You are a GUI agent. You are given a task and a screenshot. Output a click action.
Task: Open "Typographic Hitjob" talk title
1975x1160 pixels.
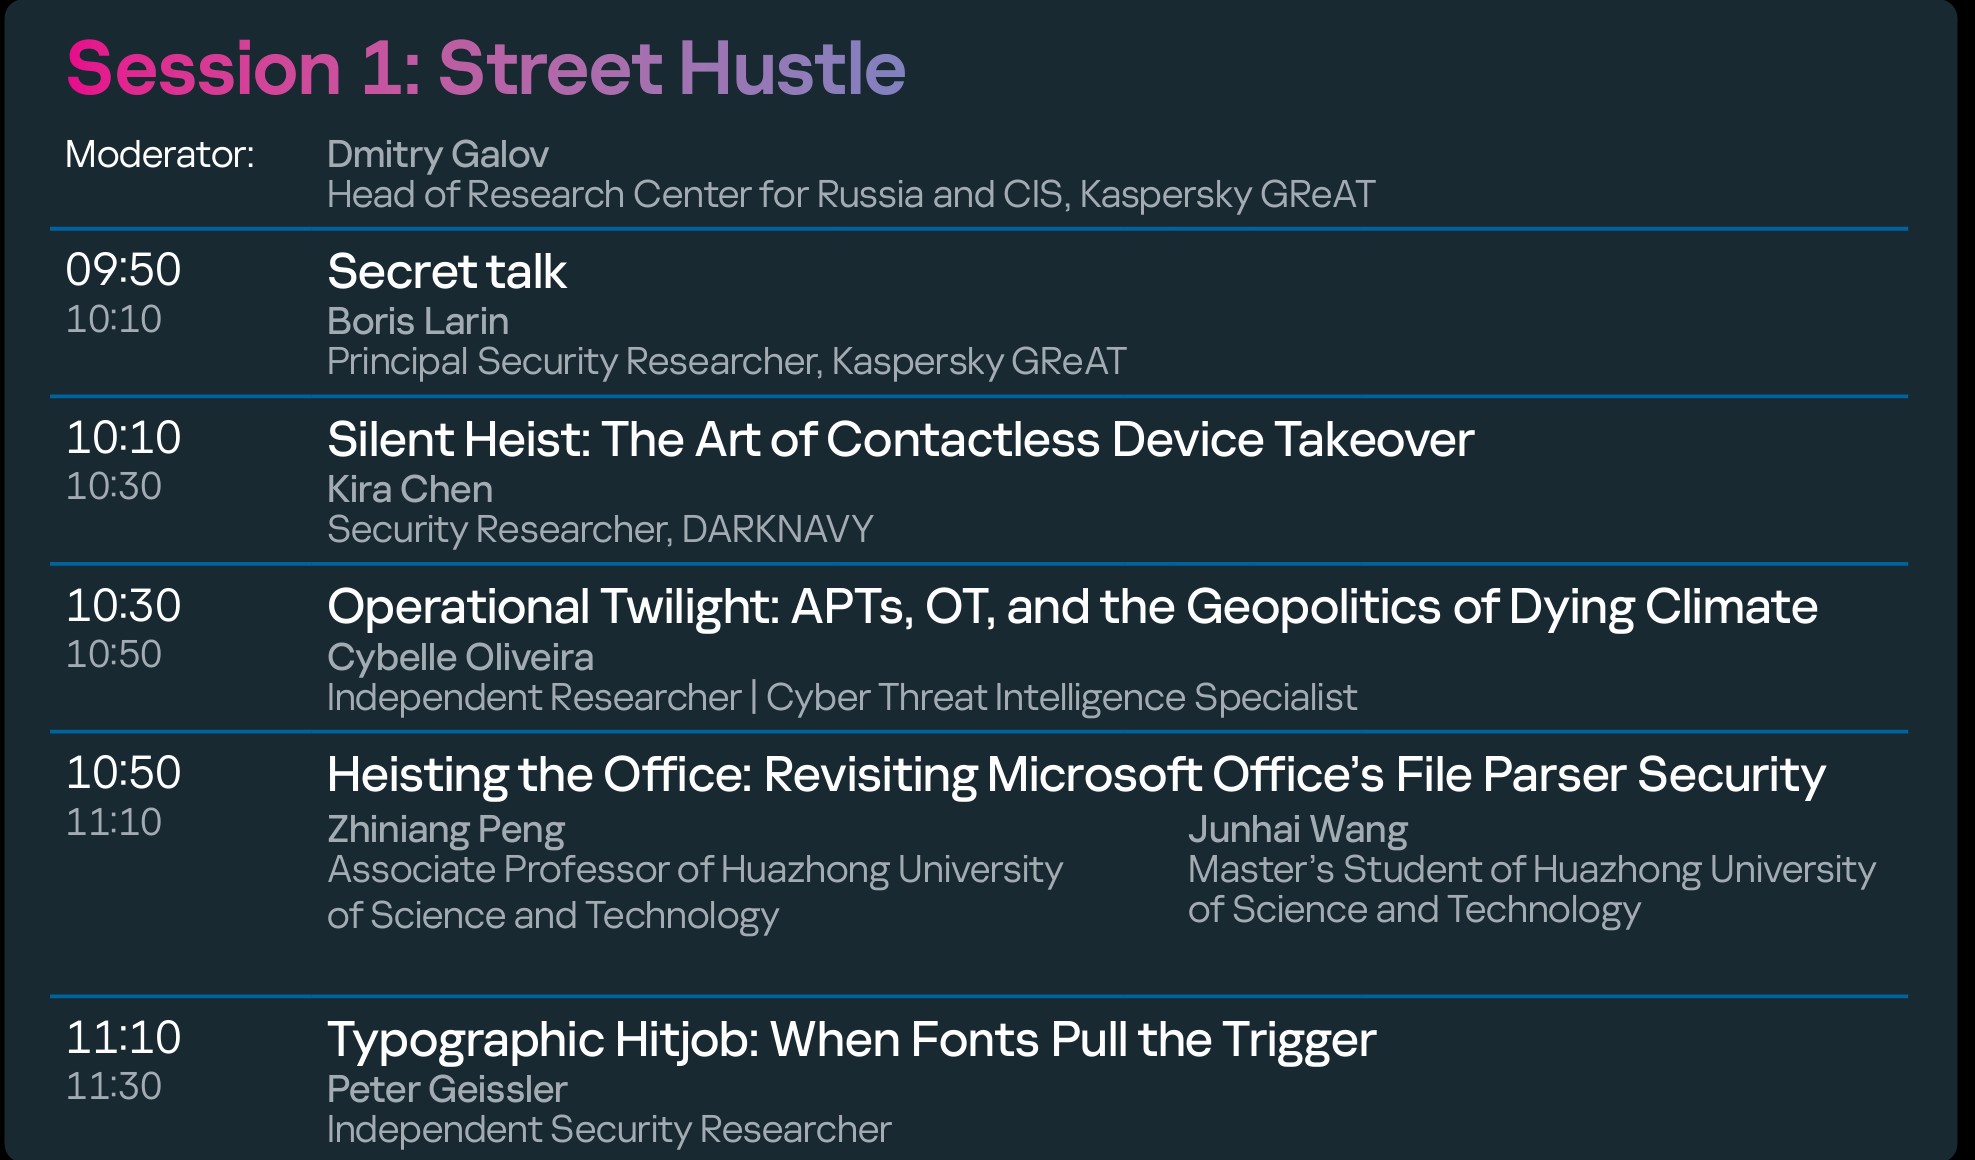click(851, 1039)
